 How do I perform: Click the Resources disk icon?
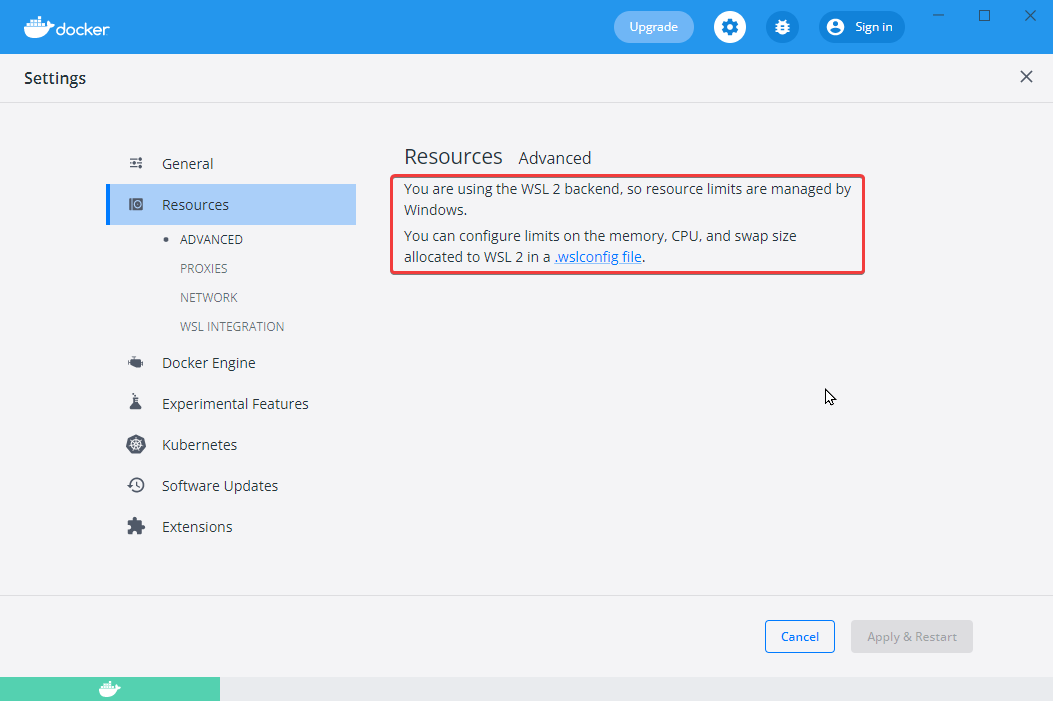[x=136, y=204]
